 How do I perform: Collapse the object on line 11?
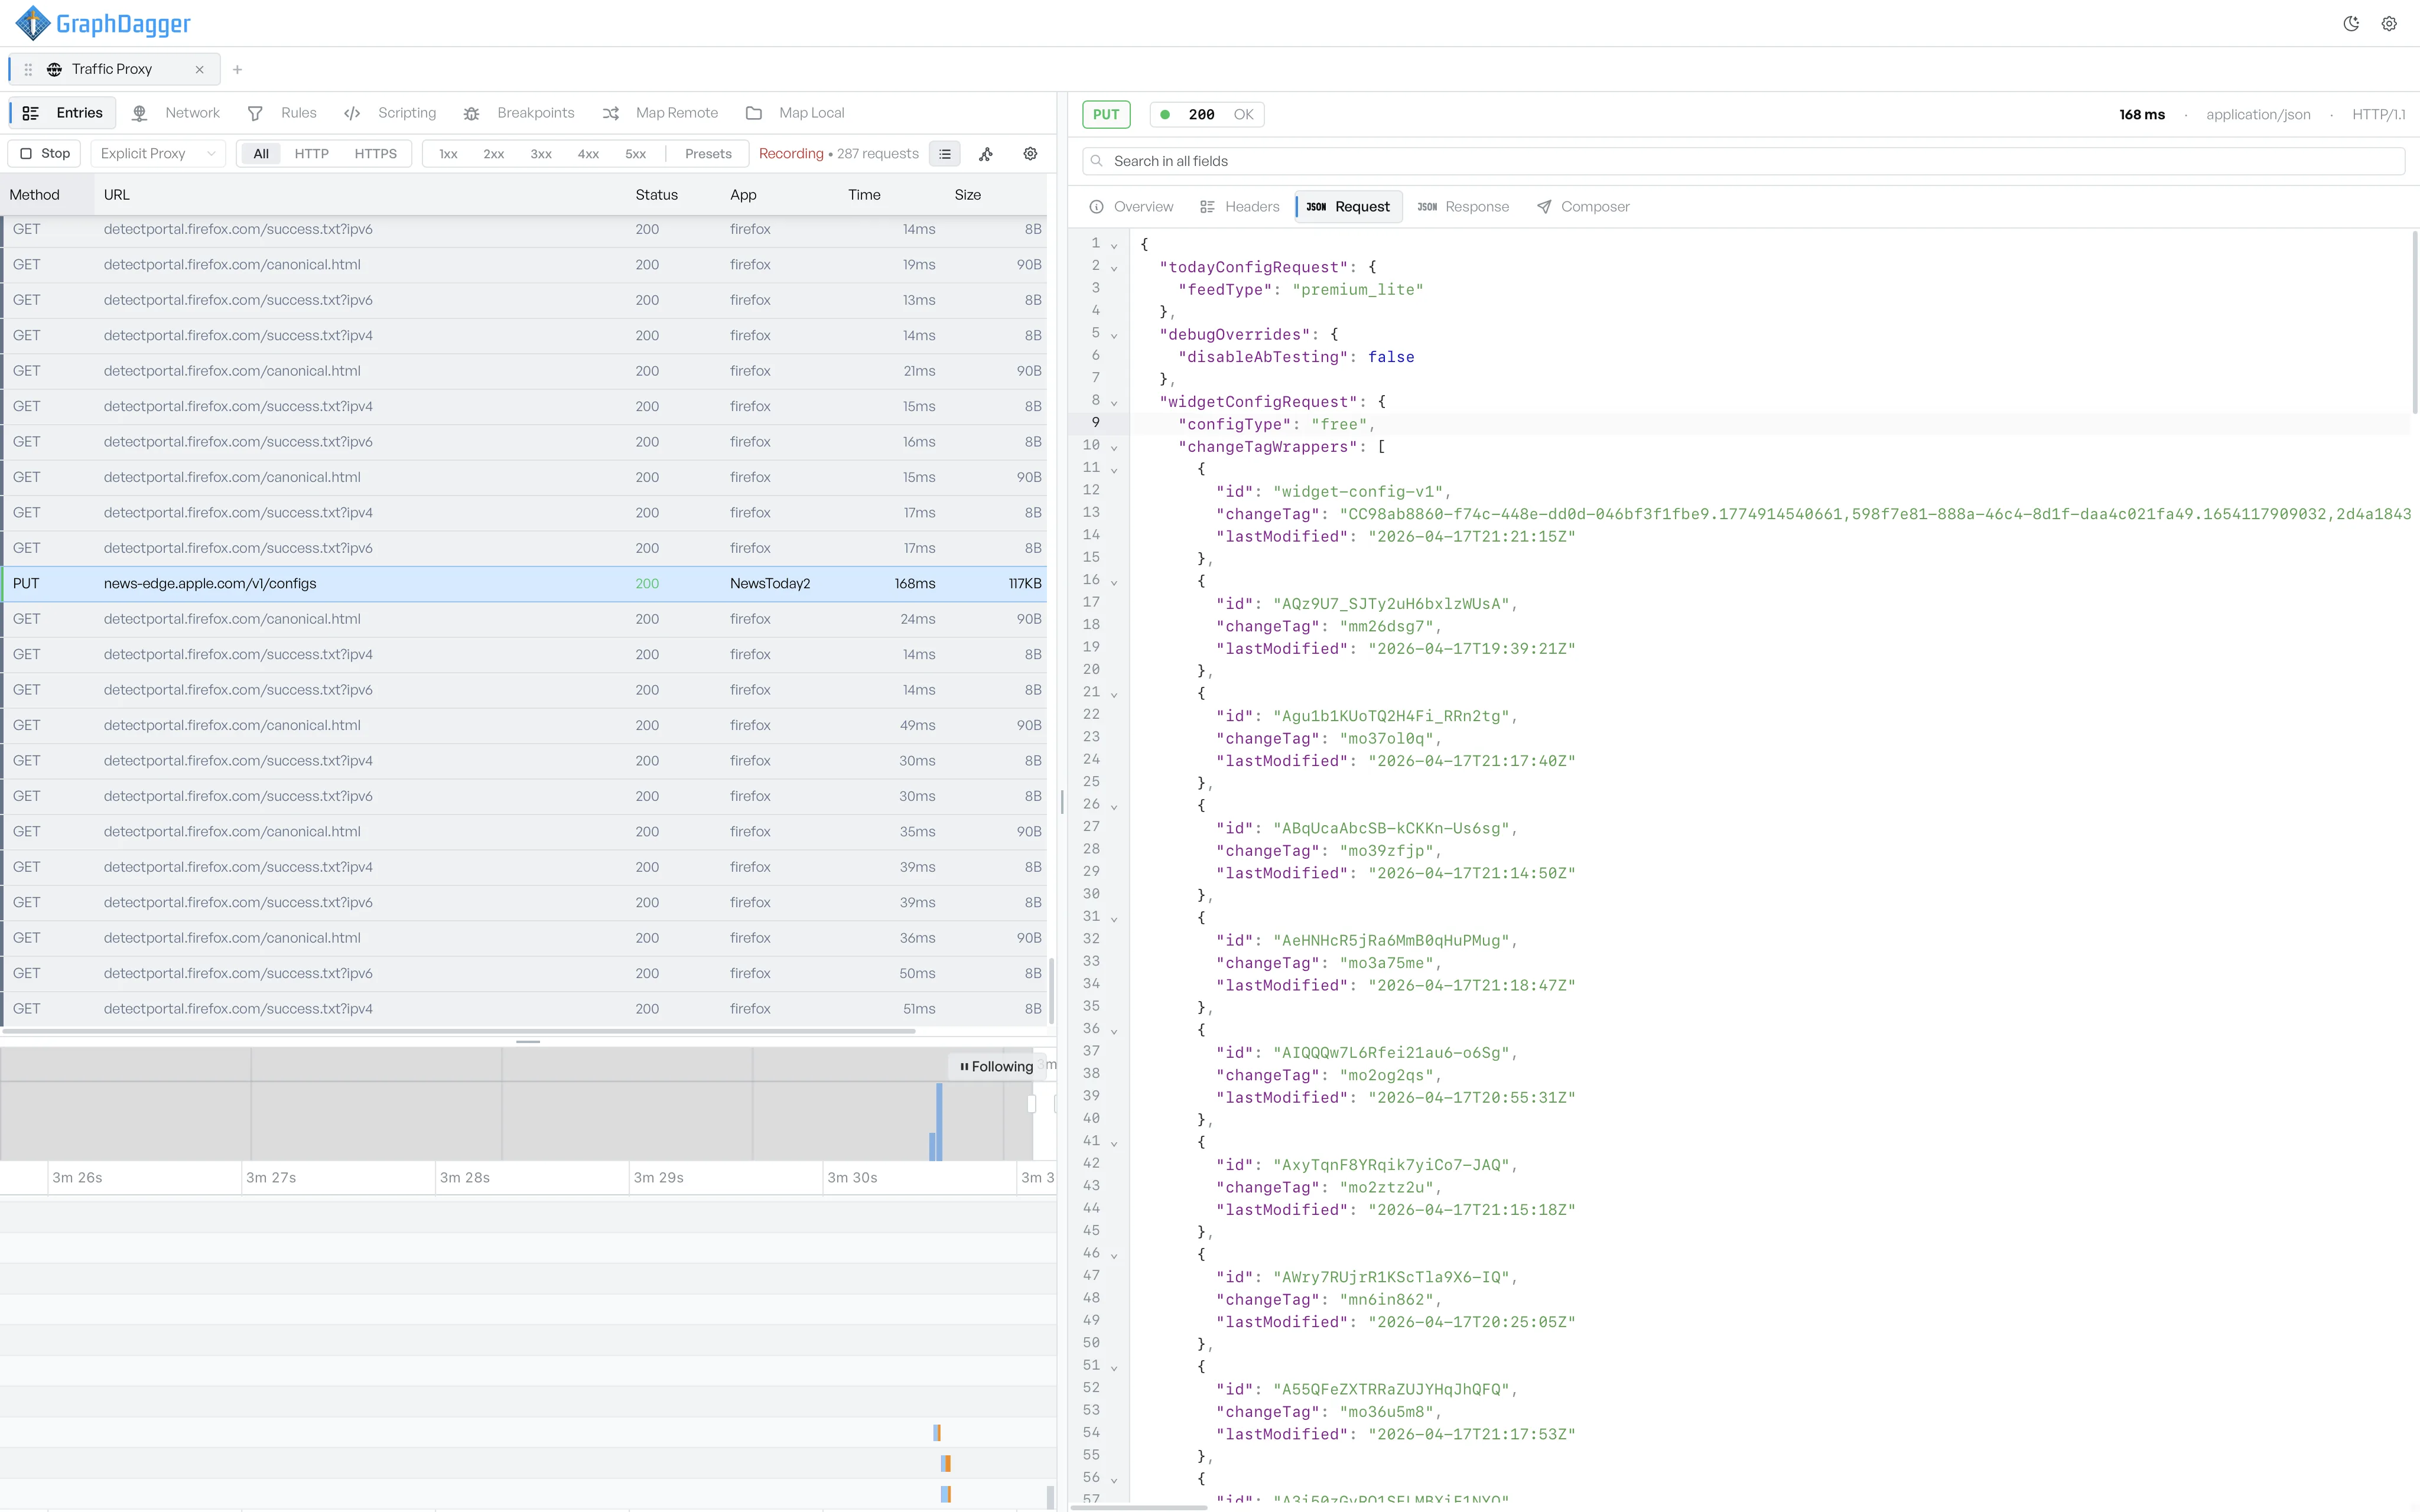(1113, 470)
